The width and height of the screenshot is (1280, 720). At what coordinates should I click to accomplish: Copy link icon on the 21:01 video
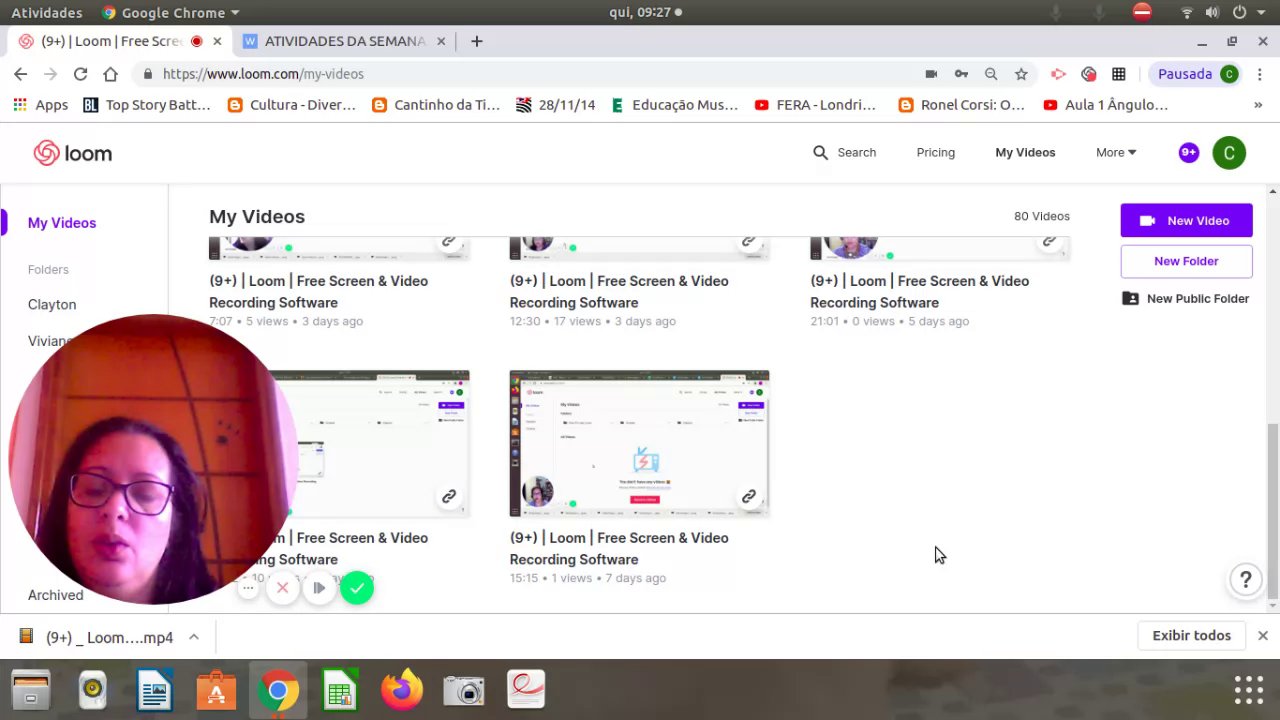point(1049,241)
